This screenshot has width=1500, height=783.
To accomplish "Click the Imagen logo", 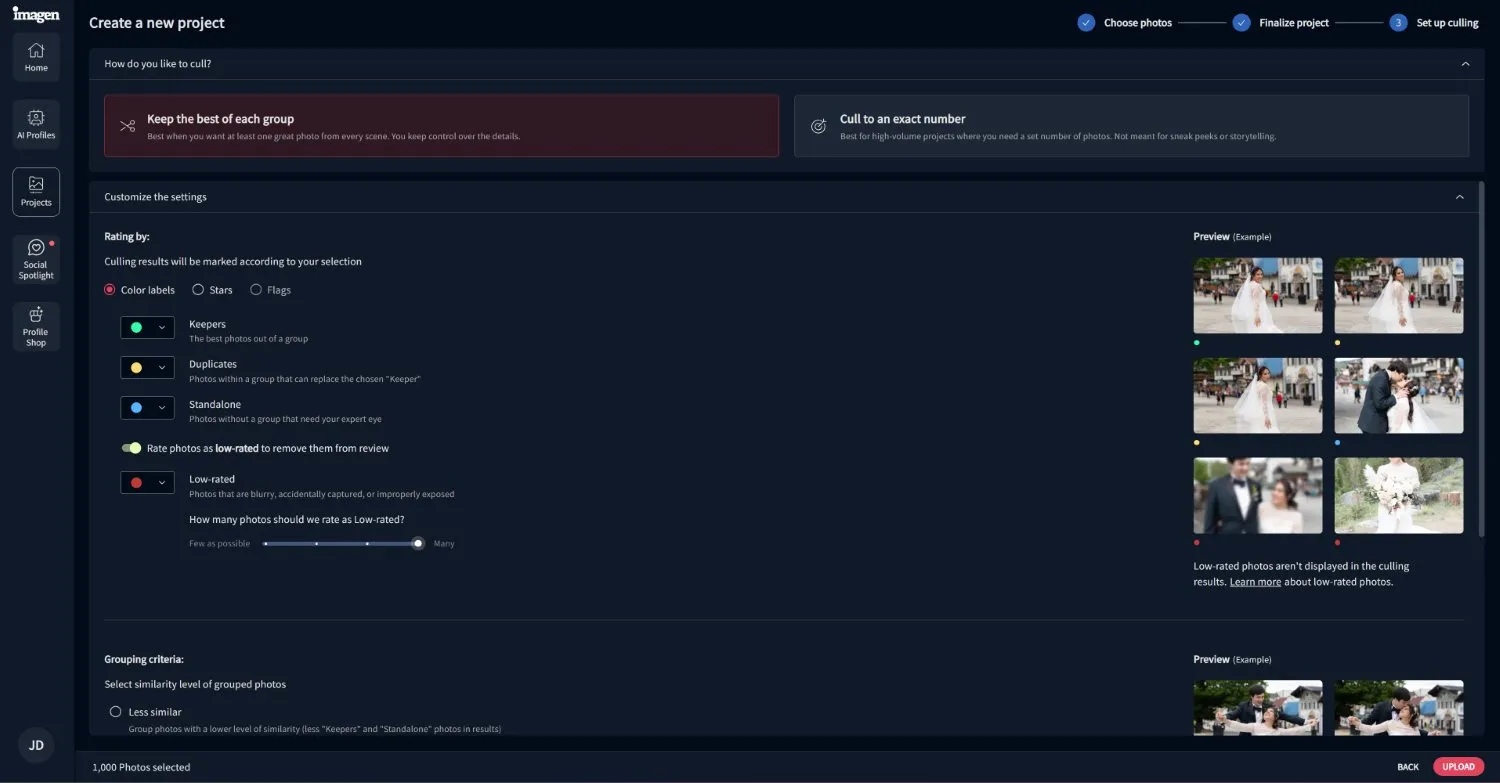I will tap(36, 15).
